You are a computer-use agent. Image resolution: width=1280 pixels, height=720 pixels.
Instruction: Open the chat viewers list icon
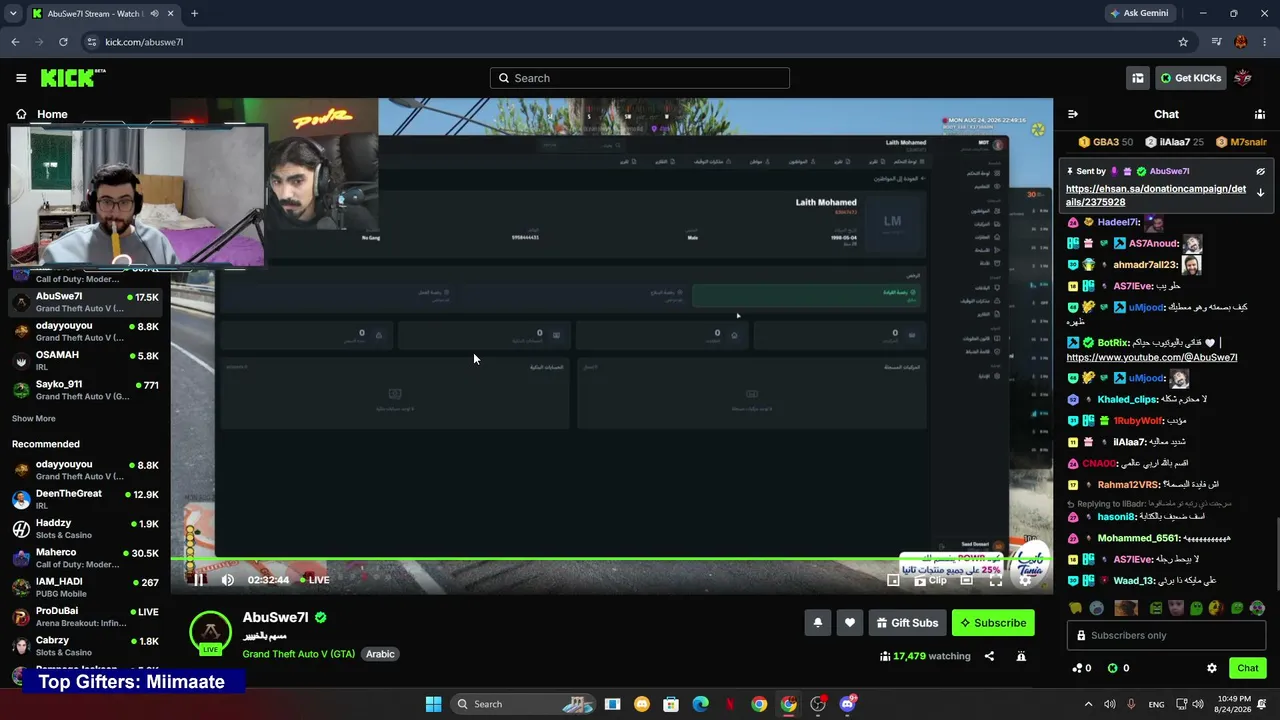coord(1260,114)
